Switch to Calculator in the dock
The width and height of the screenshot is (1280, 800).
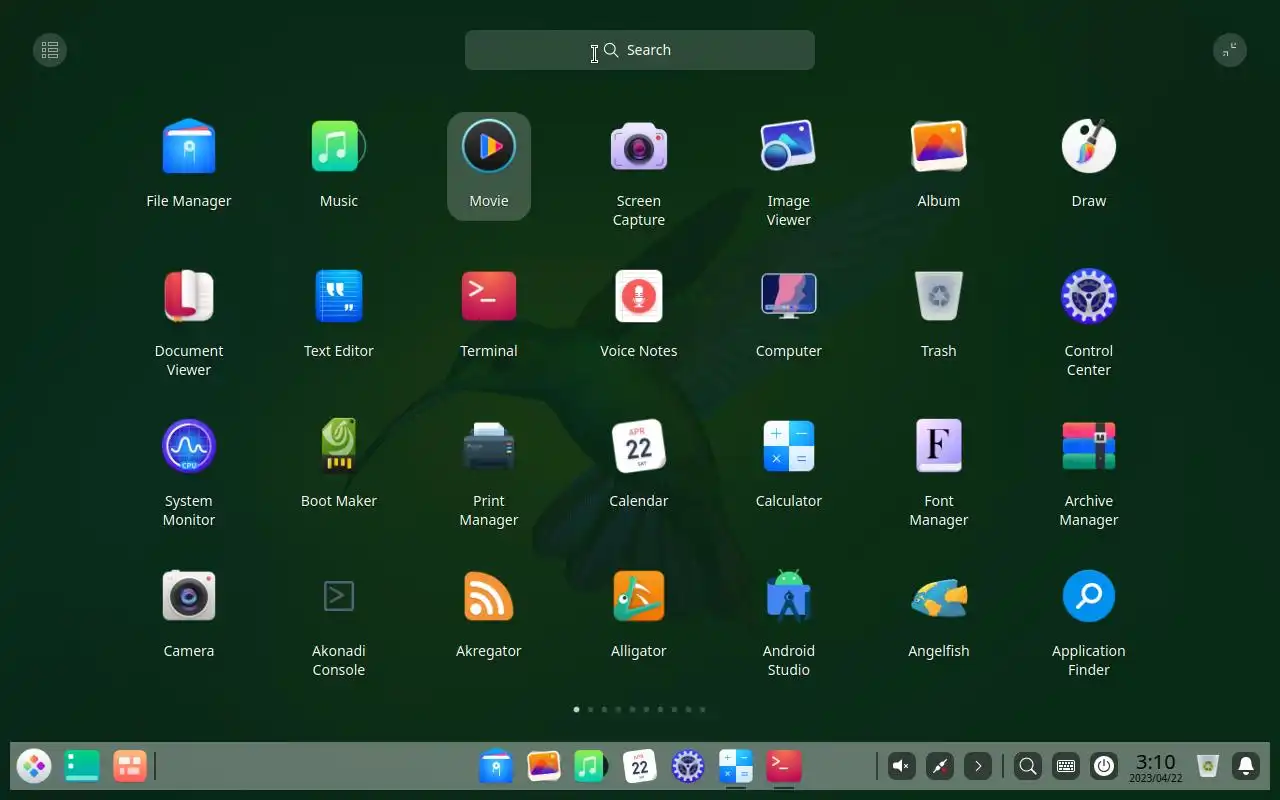736,767
